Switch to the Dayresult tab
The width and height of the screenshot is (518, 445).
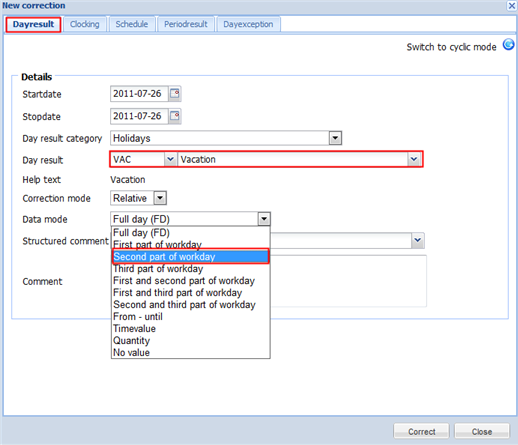pyautogui.click(x=33, y=24)
